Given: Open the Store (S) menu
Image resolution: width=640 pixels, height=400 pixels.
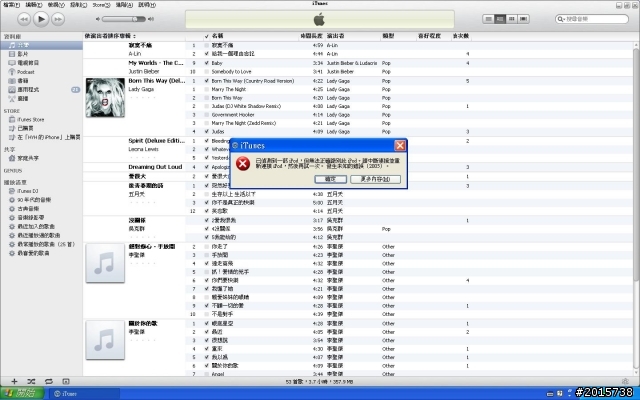Looking at the screenshot, I should point(101,5).
